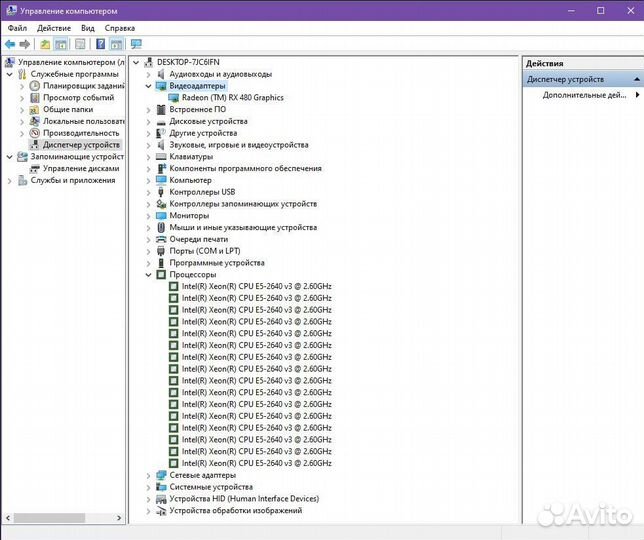Click the Диспетчер устройств header in the actions pane

pyautogui.click(x=565, y=79)
